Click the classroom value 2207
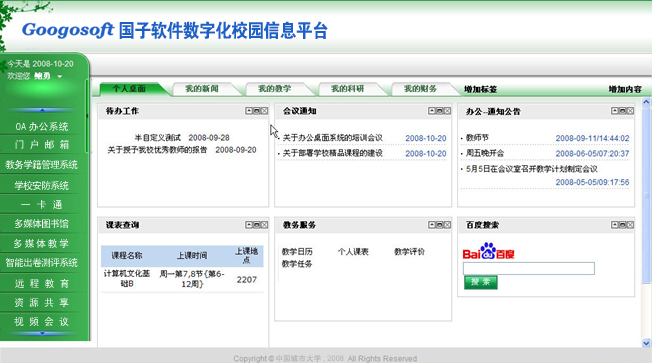Screen dimensions: 652x363 (247, 280)
